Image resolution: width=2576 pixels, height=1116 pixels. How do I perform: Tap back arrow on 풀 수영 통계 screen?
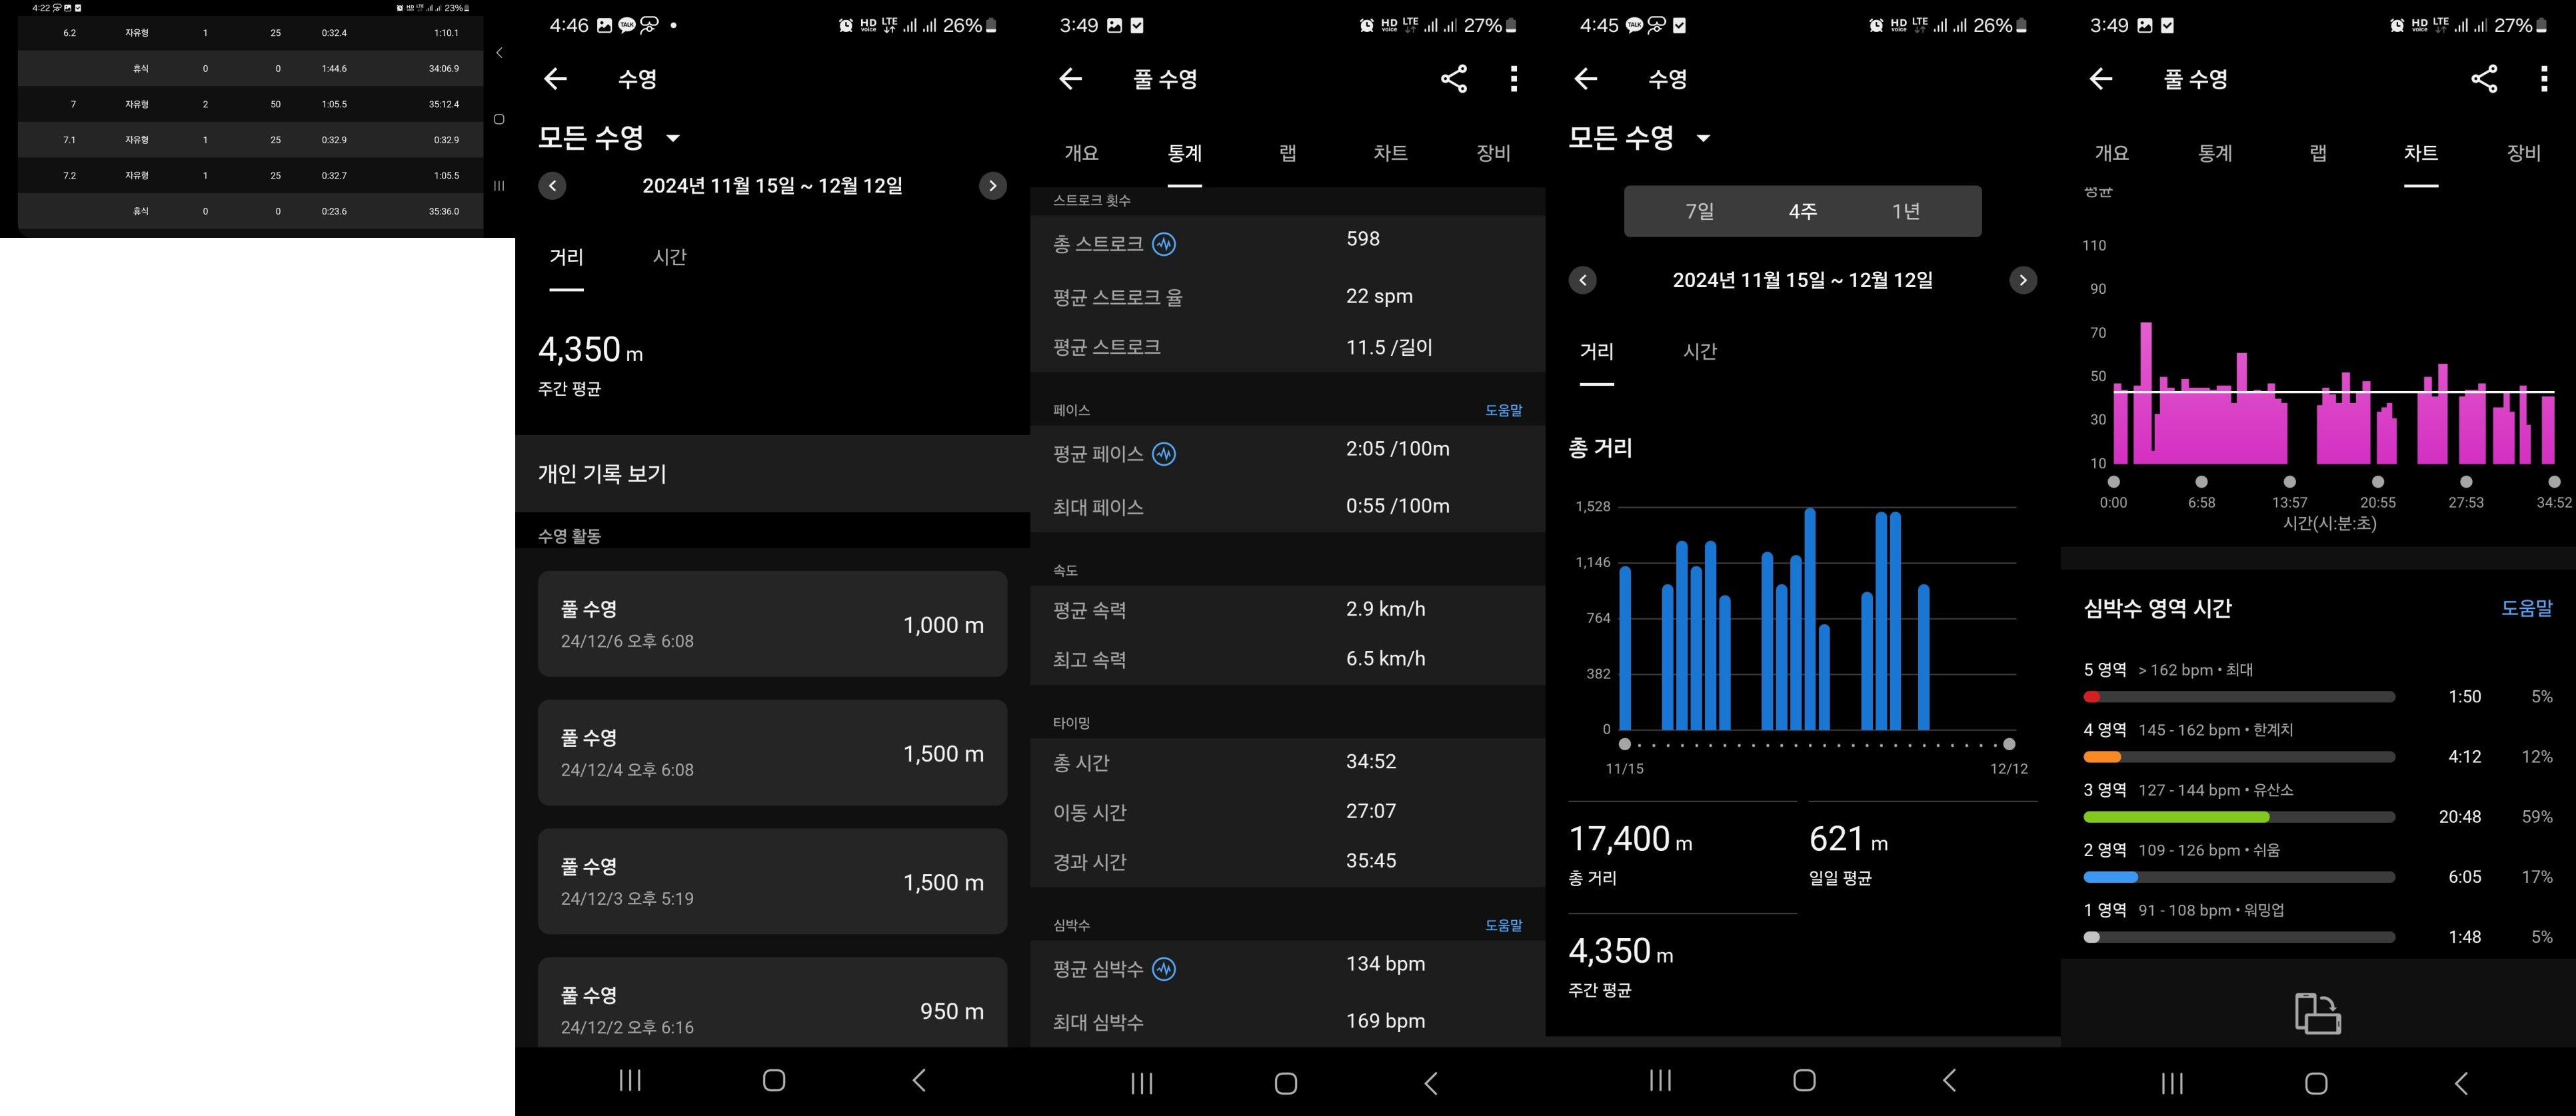1070,79
